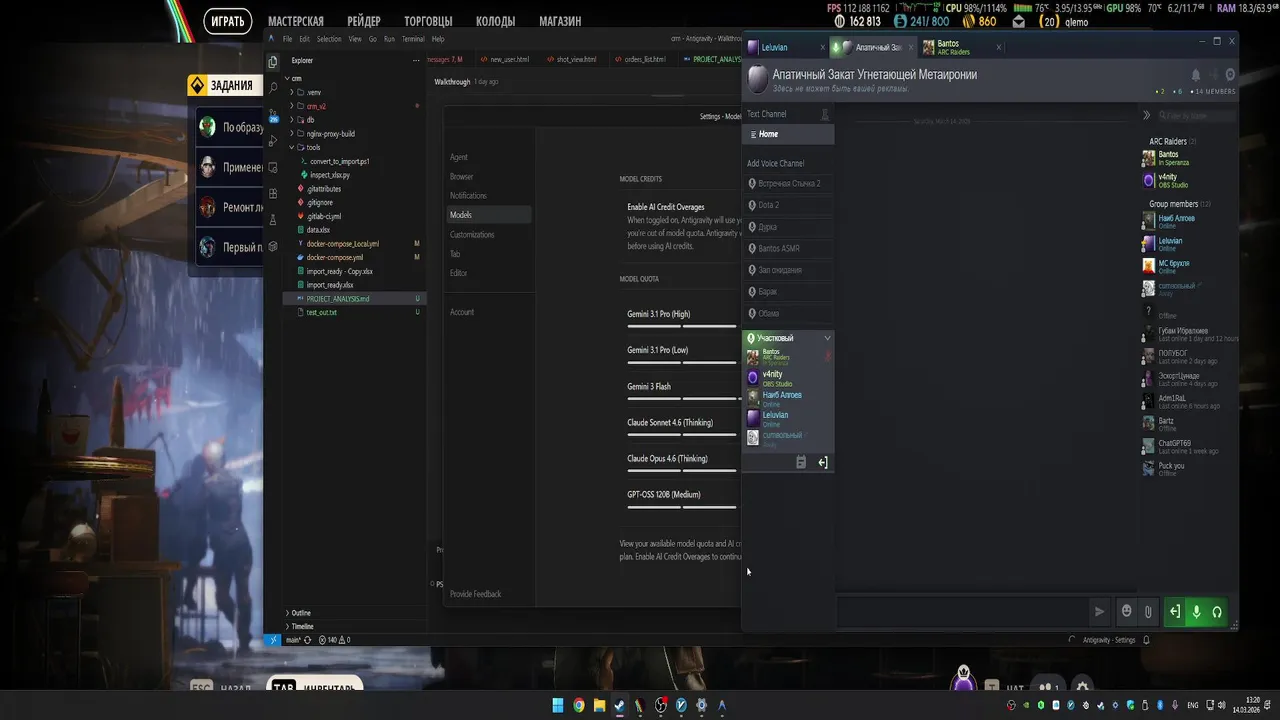1280x720 pixels.
Task: Click Provide Feedback link in settings
Action: click(476, 594)
